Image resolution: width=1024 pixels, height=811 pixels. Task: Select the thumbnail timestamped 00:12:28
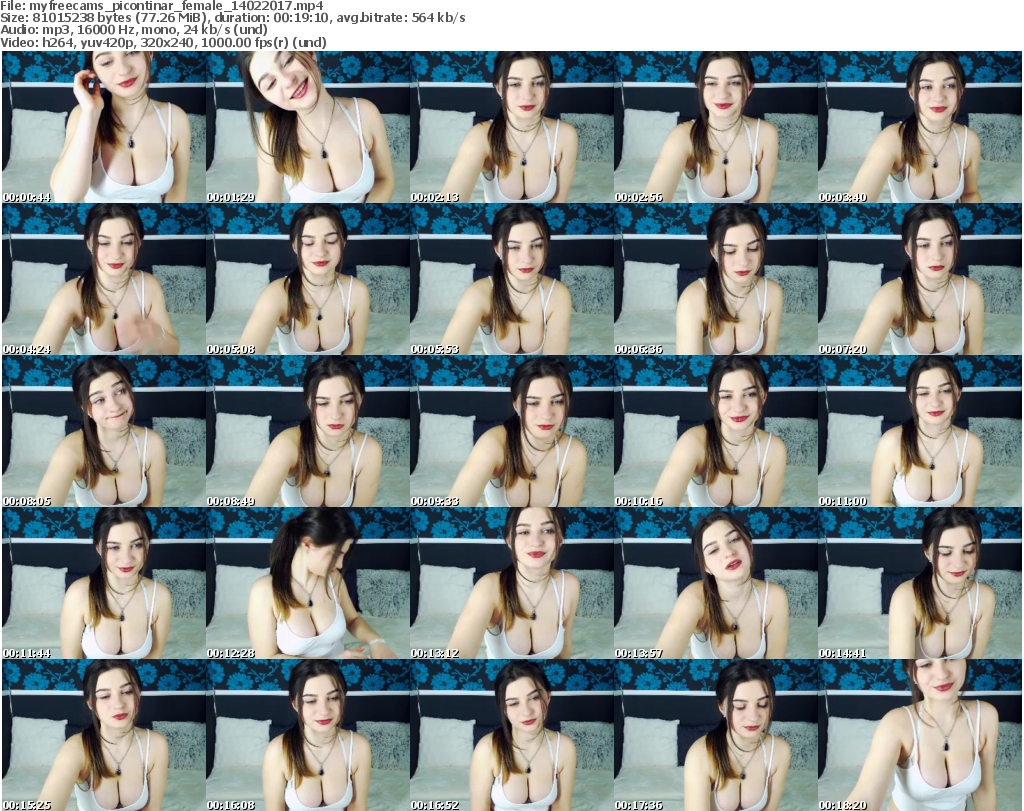(x=308, y=583)
